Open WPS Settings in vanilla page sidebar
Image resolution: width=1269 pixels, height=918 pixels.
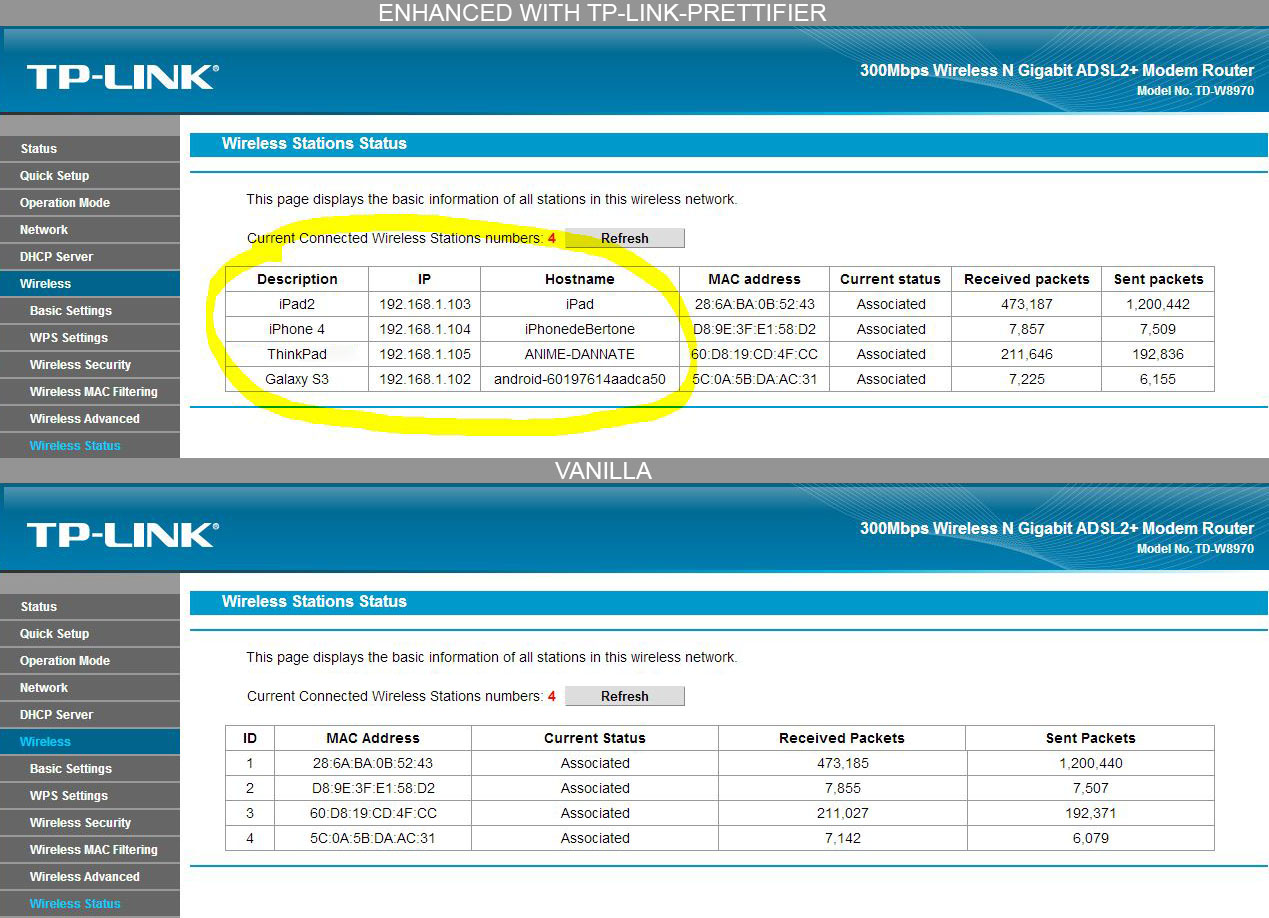coord(90,796)
